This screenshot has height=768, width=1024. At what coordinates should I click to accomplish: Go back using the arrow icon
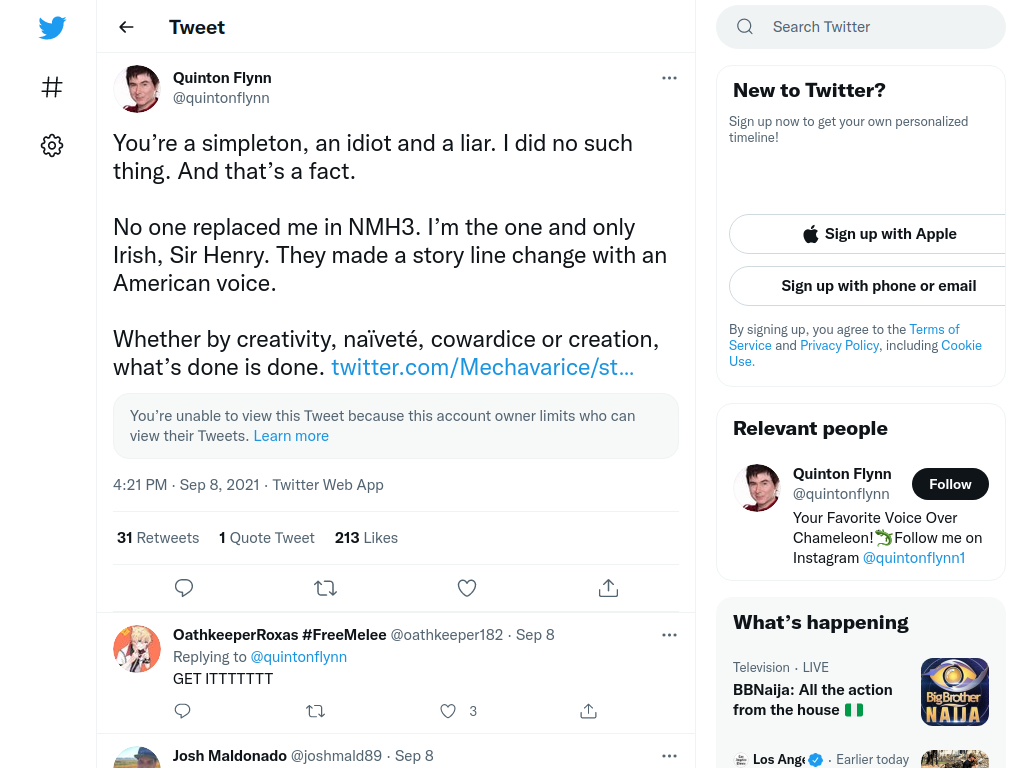(126, 27)
